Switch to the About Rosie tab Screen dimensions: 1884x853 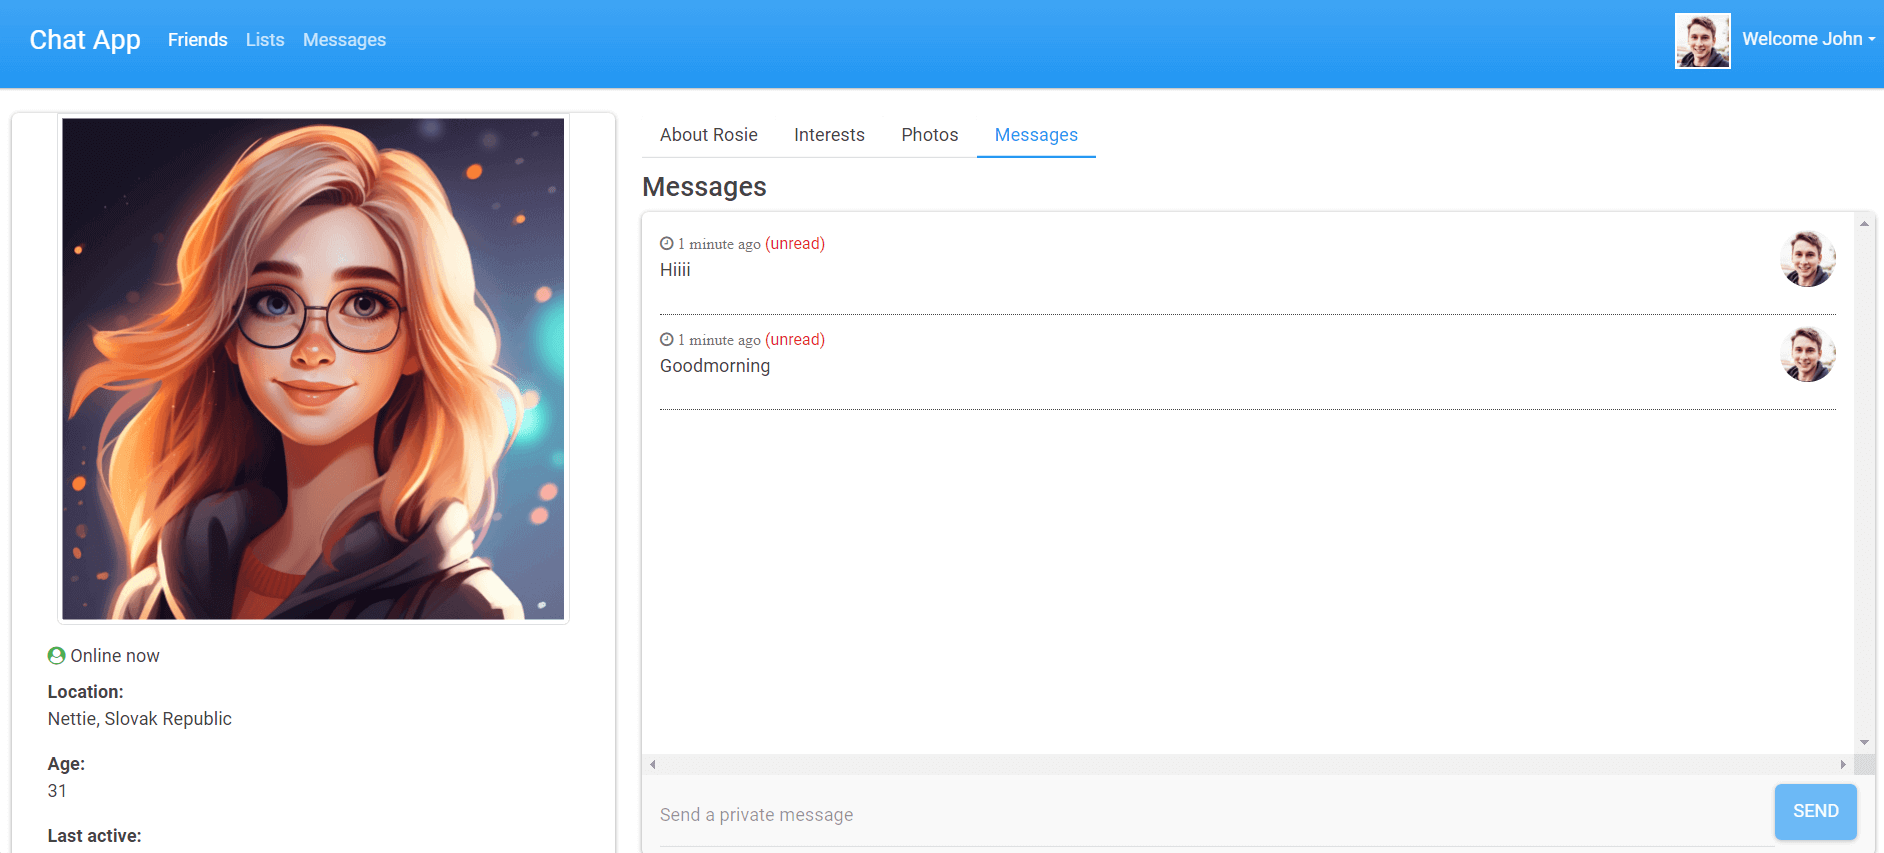click(709, 135)
